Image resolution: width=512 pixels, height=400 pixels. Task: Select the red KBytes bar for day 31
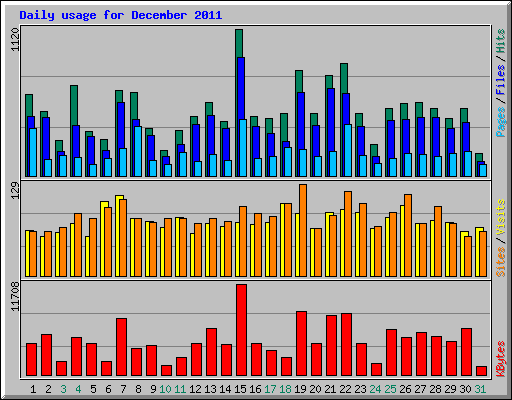pyautogui.click(x=482, y=371)
